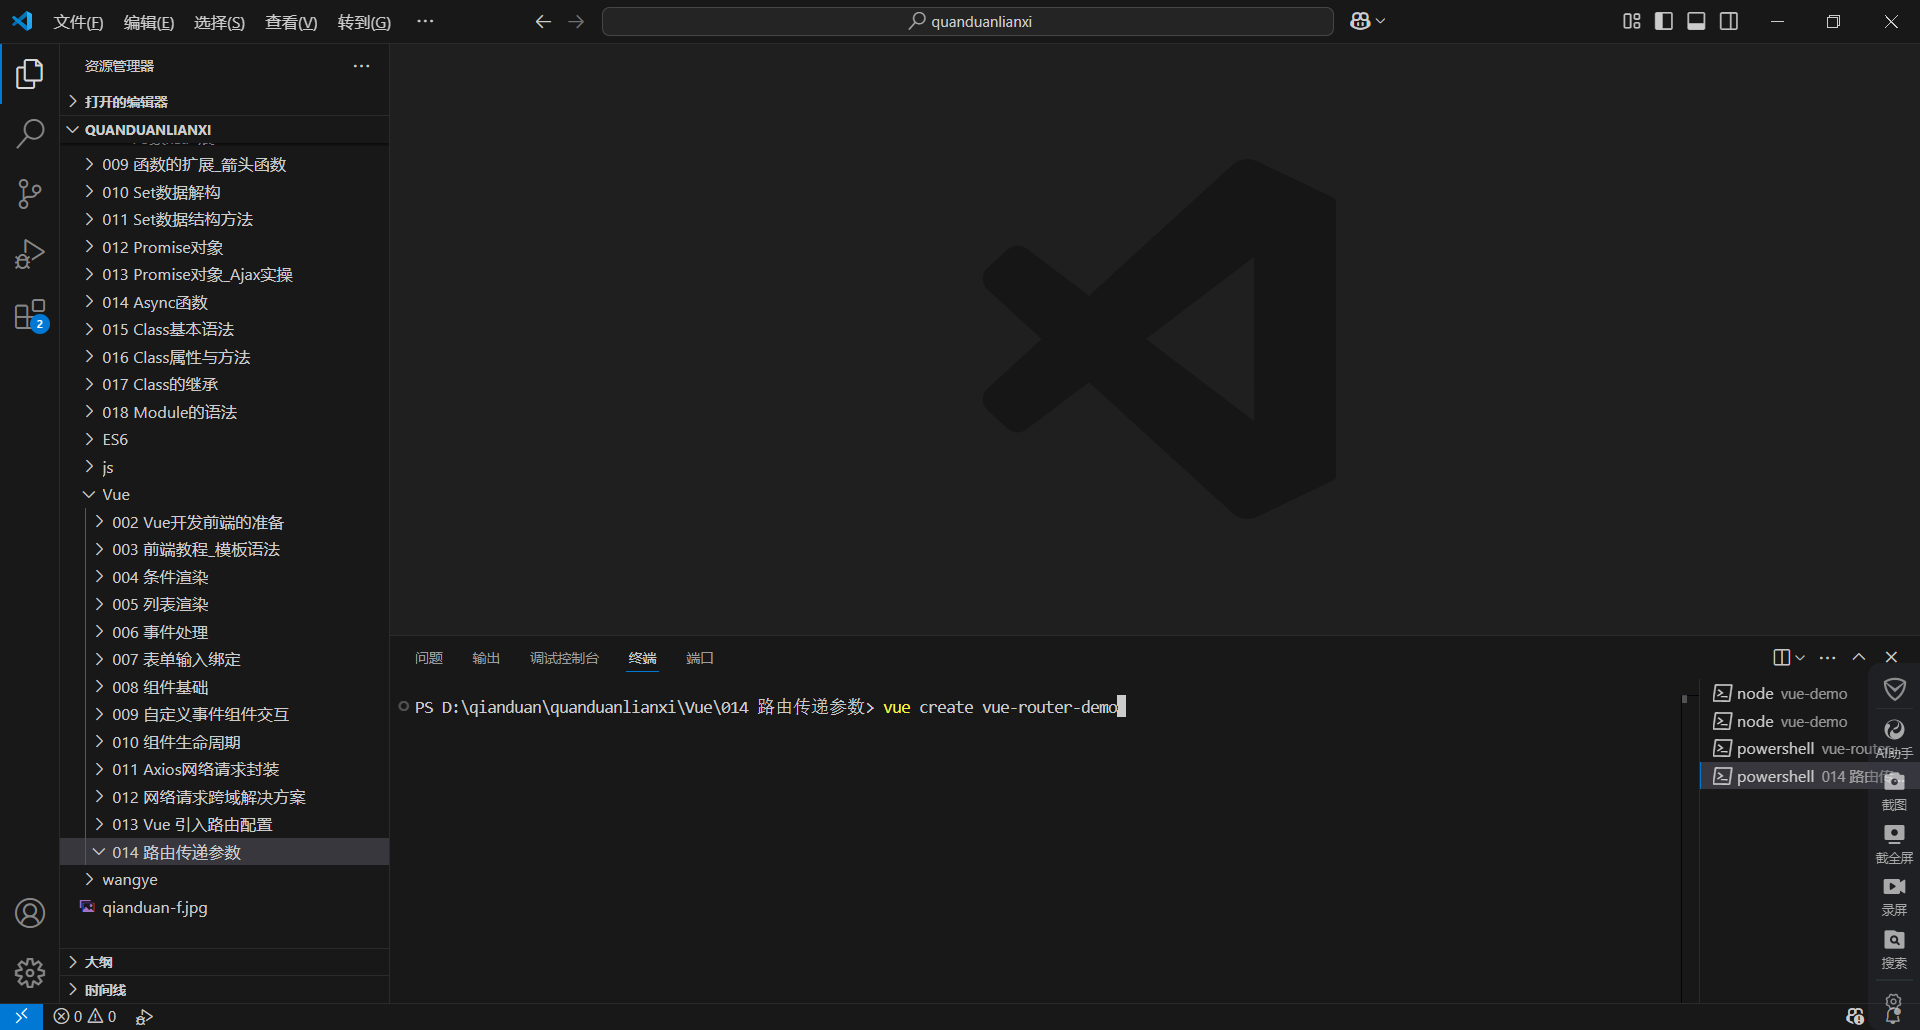This screenshot has height=1030, width=1920.
Task: Switch to the 输出 panel tab
Action: (x=486, y=658)
